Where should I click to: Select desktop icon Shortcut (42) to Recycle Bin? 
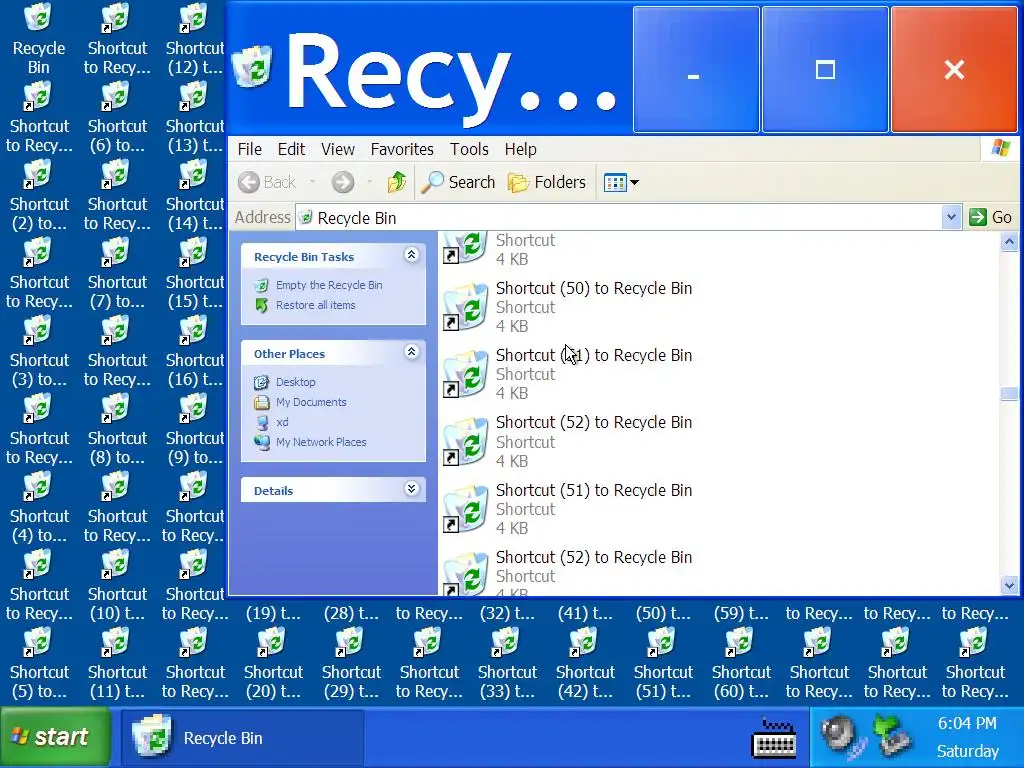585,663
